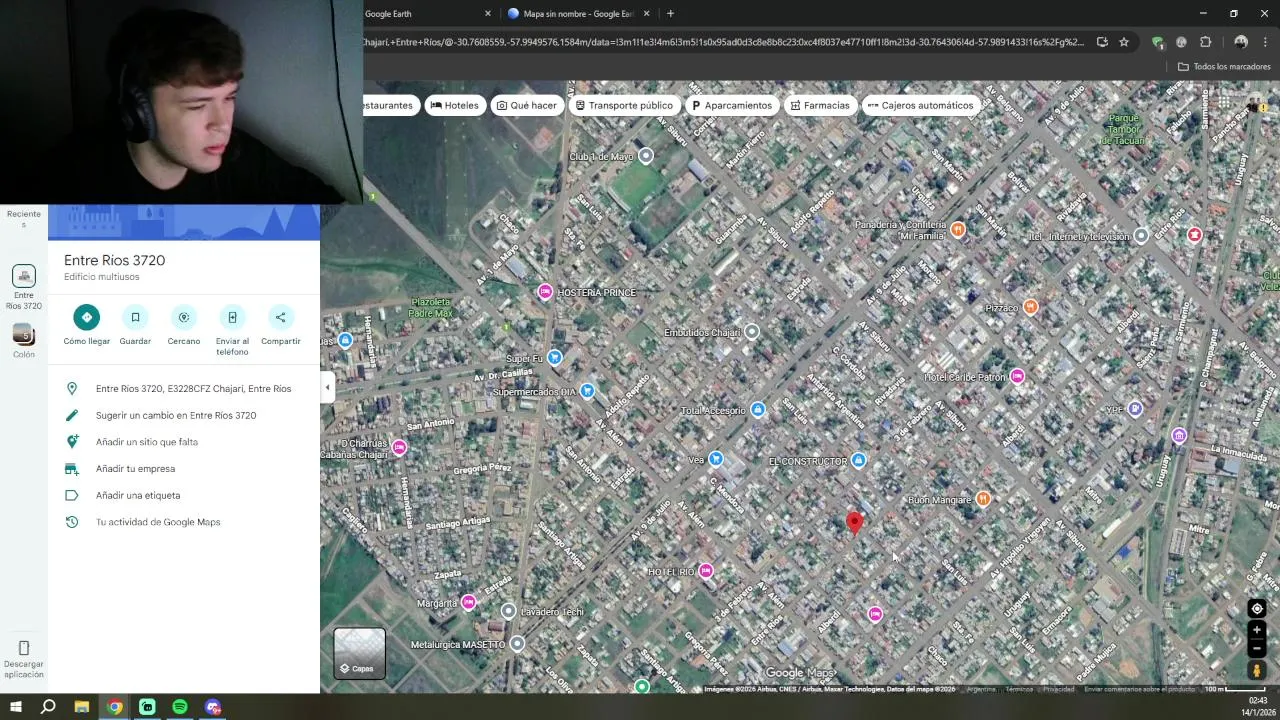Click HOSTERIA PRINCE hotel marker

[x=545, y=292]
